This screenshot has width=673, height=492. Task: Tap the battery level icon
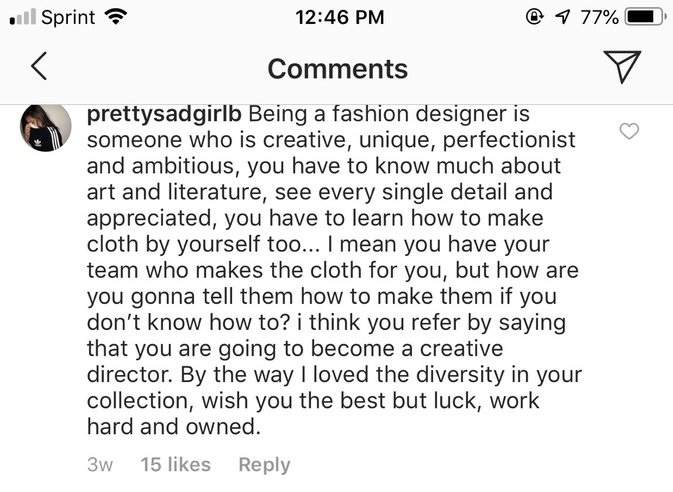tap(644, 17)
